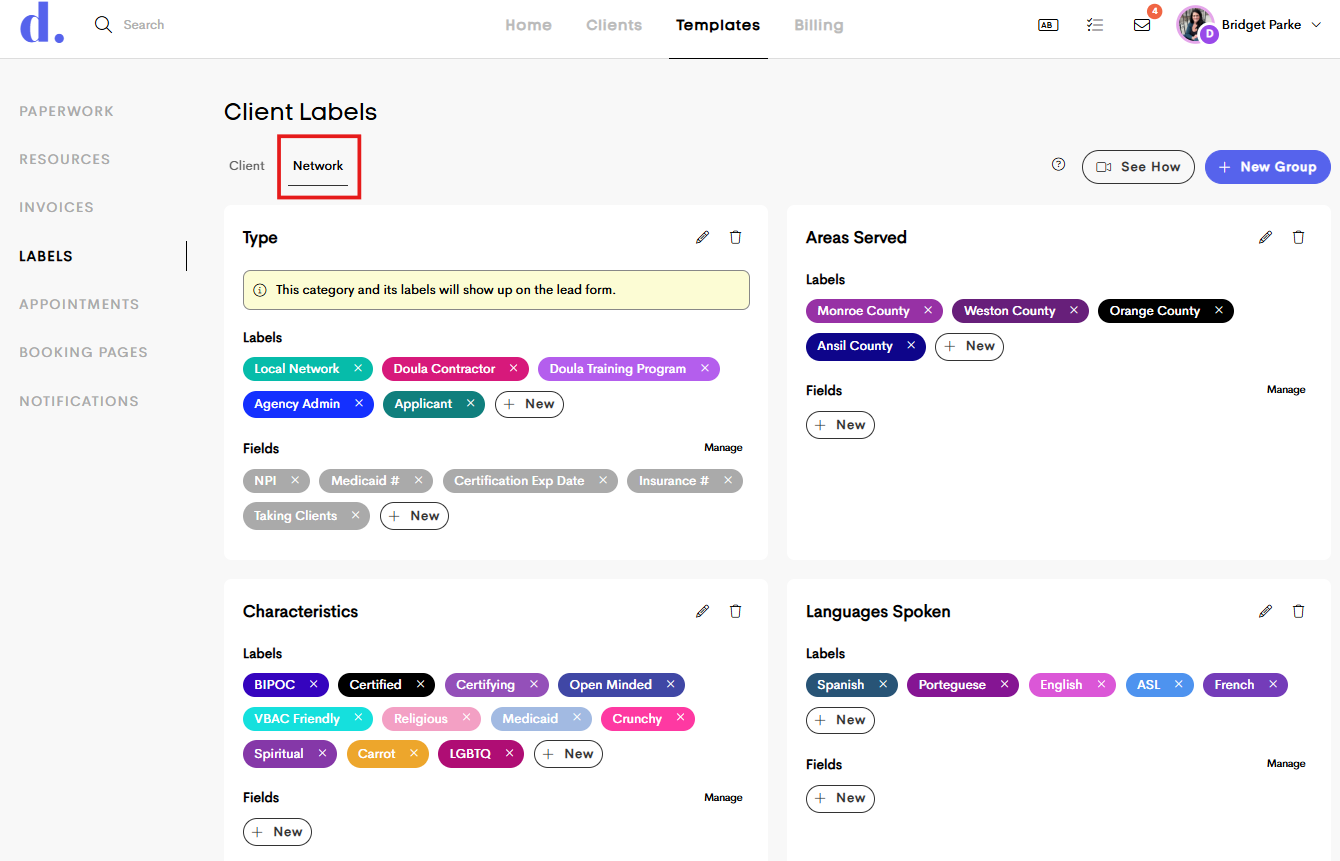Open the AB icon in top bar
Screen dimensions: 1340x861
pyautogui.click(x=1048, y=25)
